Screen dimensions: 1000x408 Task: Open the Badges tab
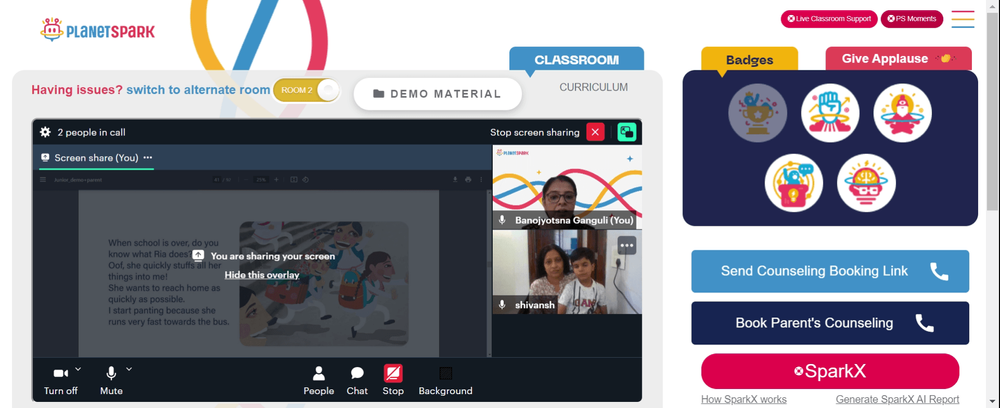coord(749,60)
